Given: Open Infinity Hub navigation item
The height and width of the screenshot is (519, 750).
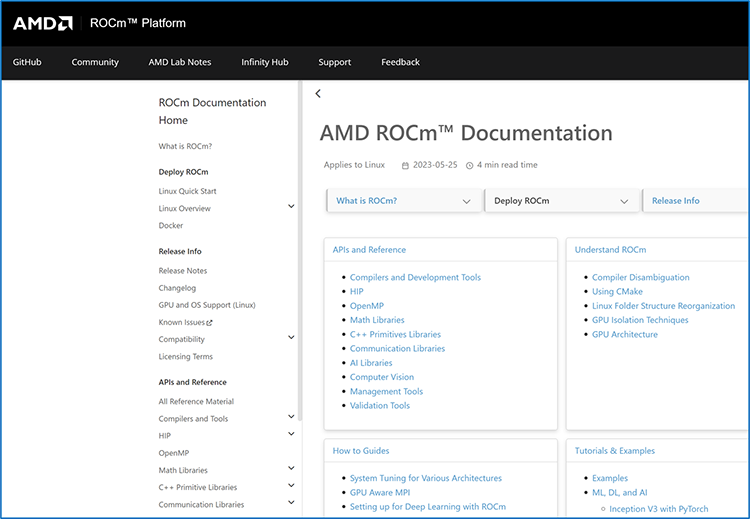Looking at the screenshot, I should click(265, 62).
